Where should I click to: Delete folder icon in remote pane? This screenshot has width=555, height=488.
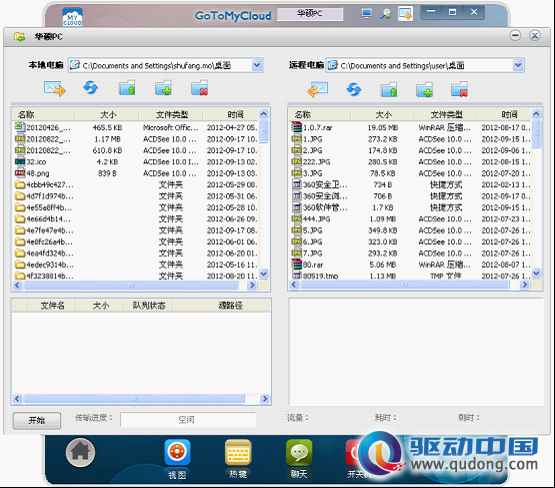coord(459,90)
